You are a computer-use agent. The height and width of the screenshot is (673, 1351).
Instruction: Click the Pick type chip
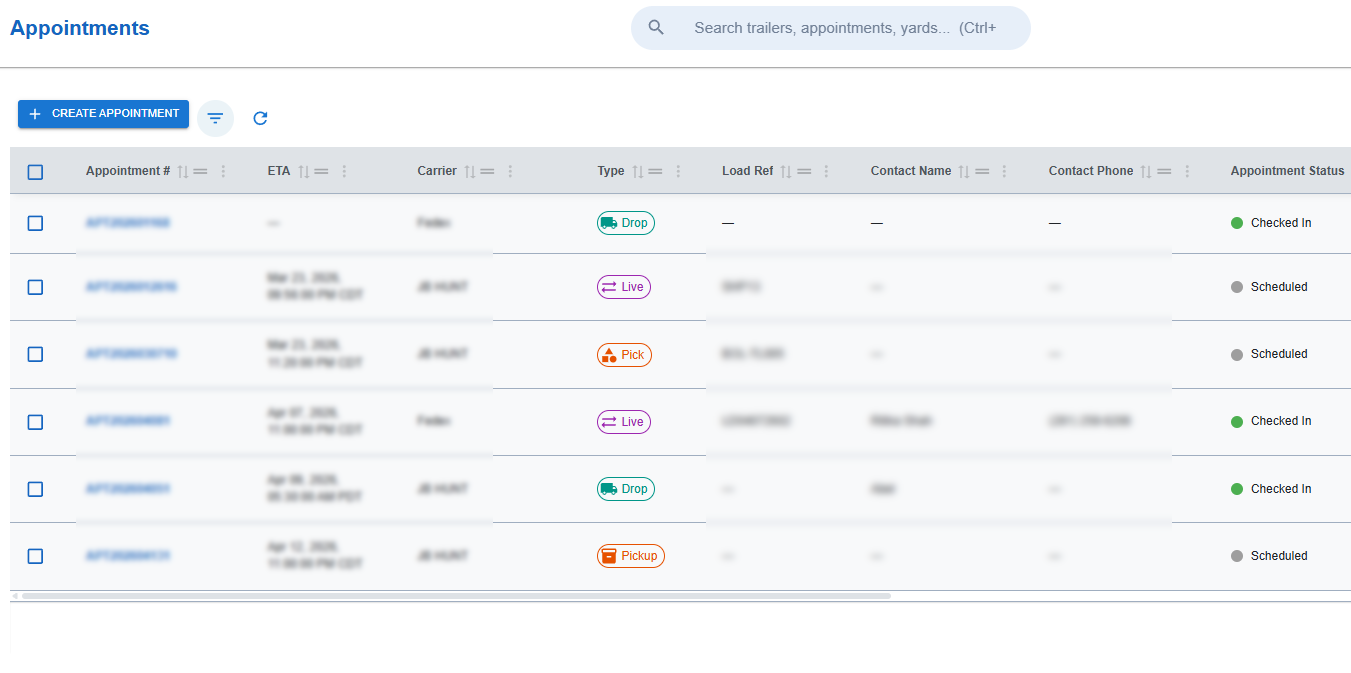click(x=624, y=355)
